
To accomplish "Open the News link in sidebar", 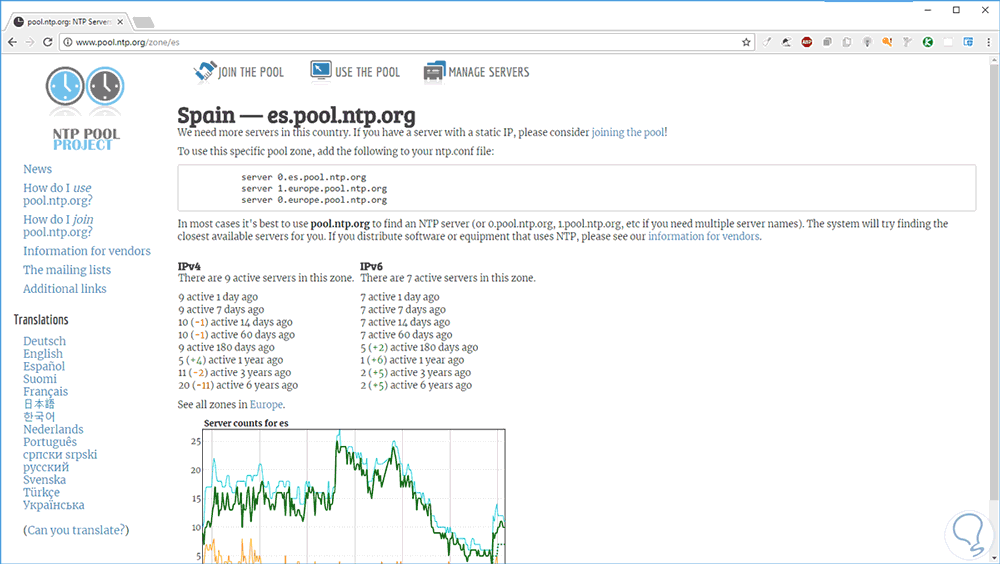I will 38,169.
